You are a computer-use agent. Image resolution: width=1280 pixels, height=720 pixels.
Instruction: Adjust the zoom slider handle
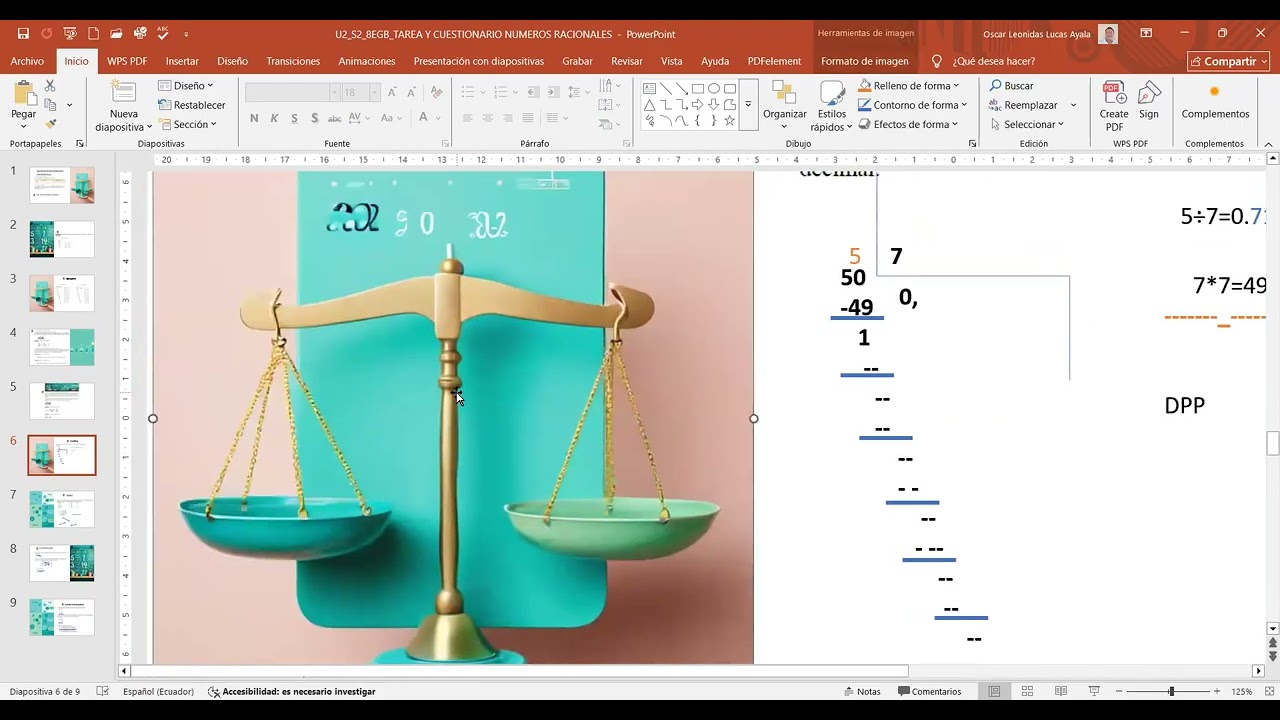coord(1171,691)
